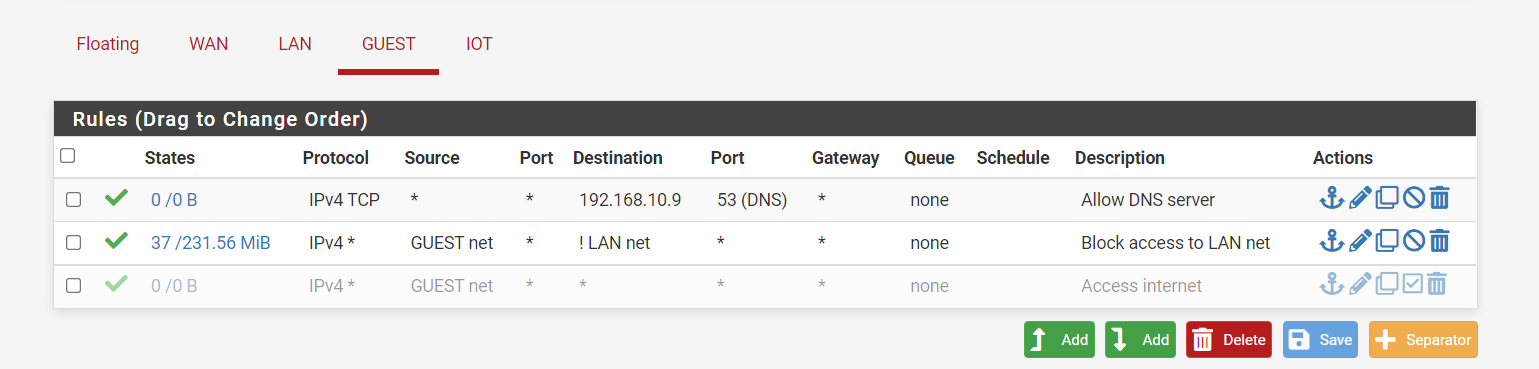The image size is (1539, 369).
Task: Delete the Allow DNS server rule
Action: [1439, 198]
